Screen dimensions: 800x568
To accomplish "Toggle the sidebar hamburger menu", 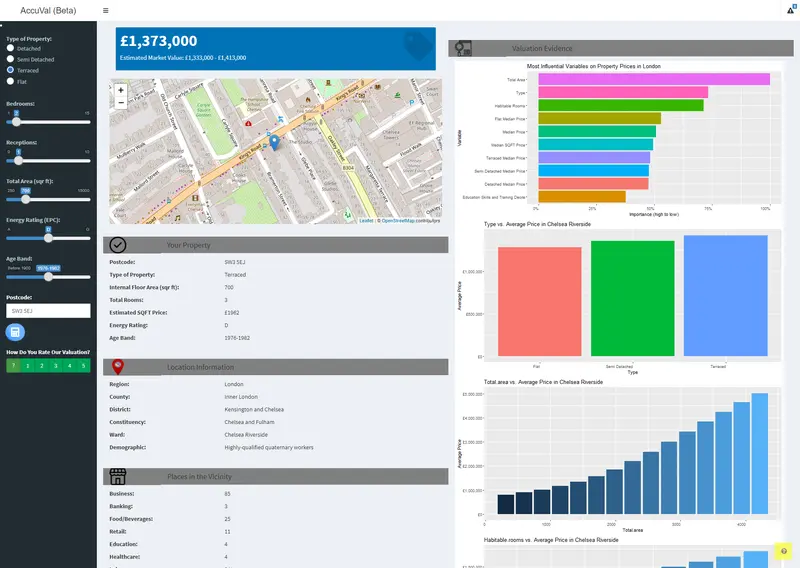I will point(106,10).
